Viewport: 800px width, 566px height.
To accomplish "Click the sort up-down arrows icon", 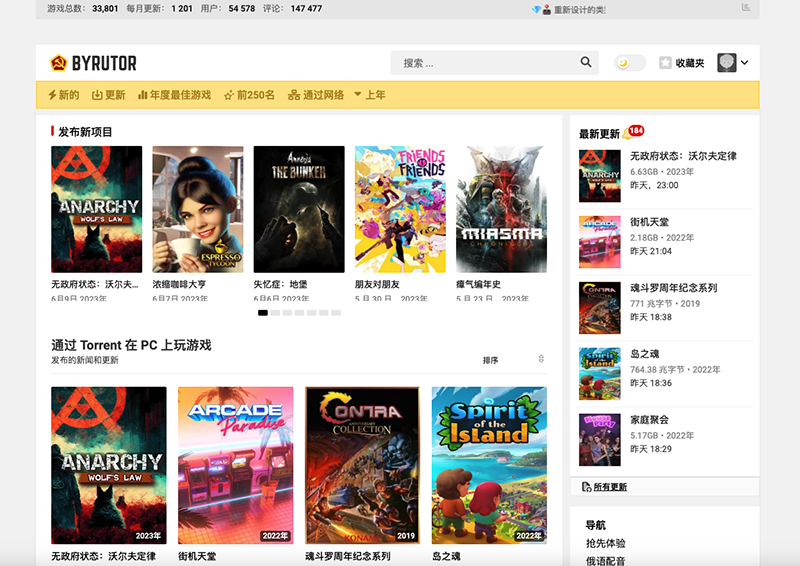I will point(541,359).
